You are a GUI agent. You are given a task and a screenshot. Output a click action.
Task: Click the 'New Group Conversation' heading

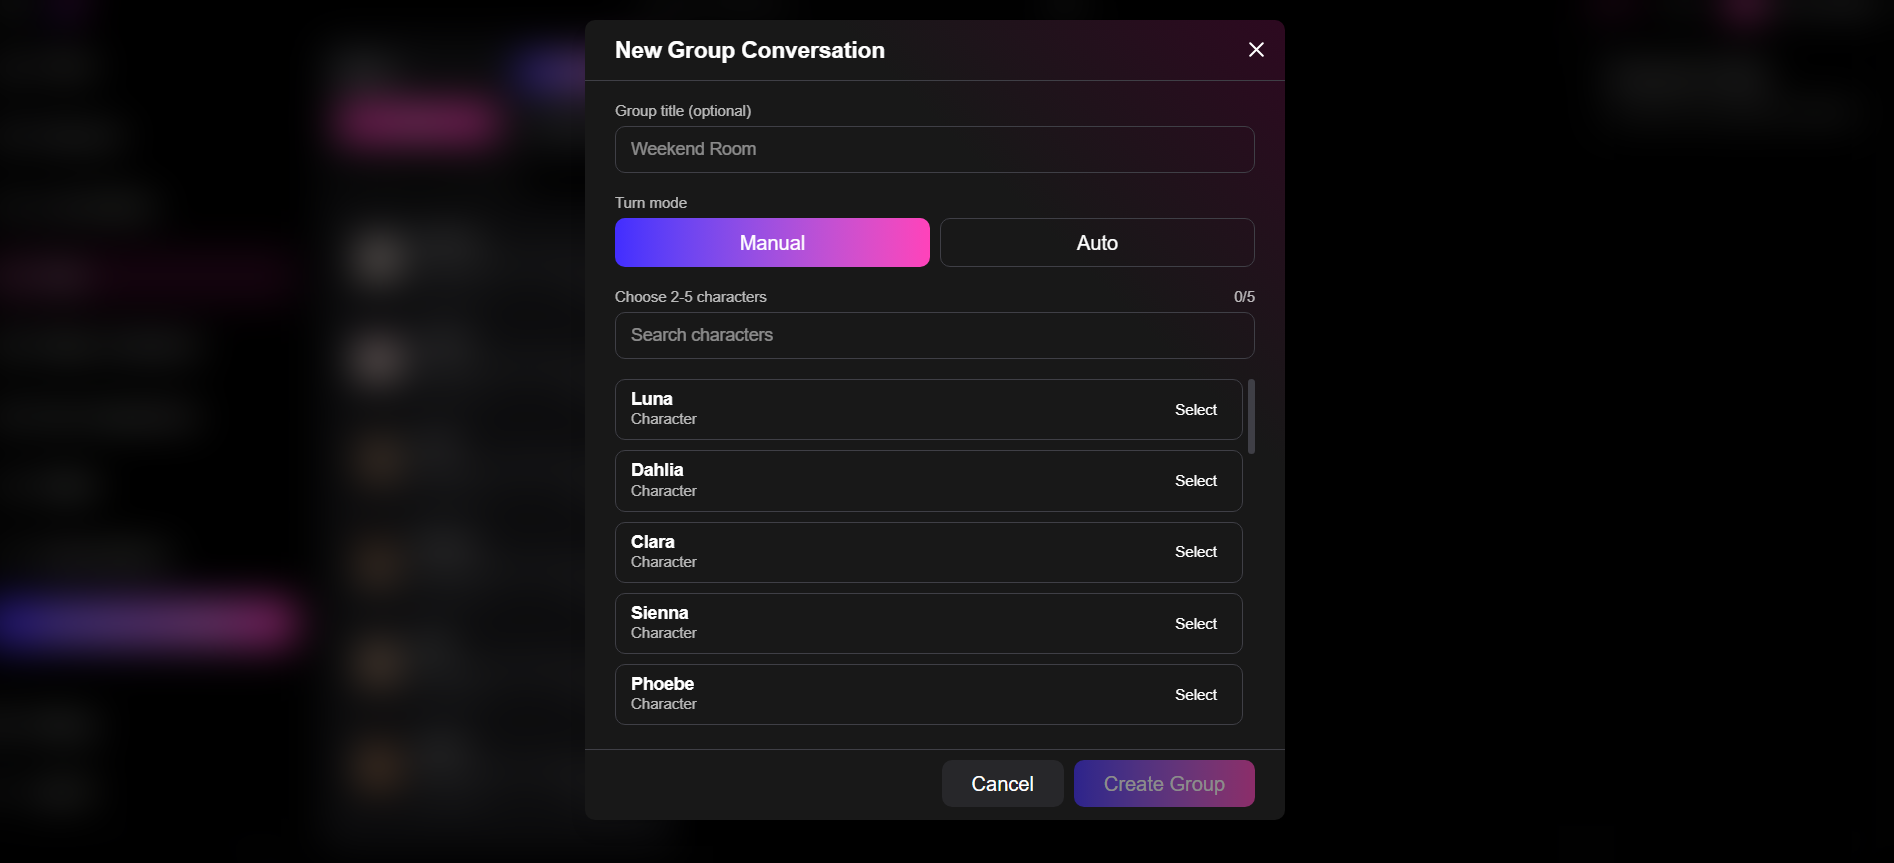(x=749, y=50)
